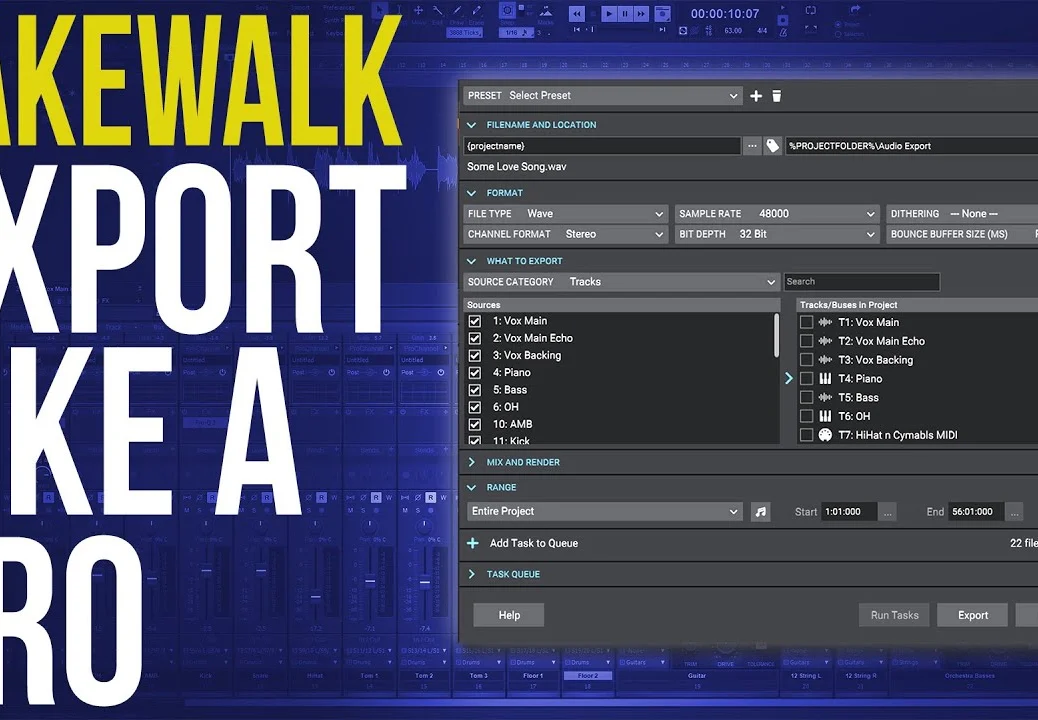Select the Move tool in Cakewalk toolbar
This screenshot has height=720, width=1038.
pyautogui.click(x=418, y=11)
